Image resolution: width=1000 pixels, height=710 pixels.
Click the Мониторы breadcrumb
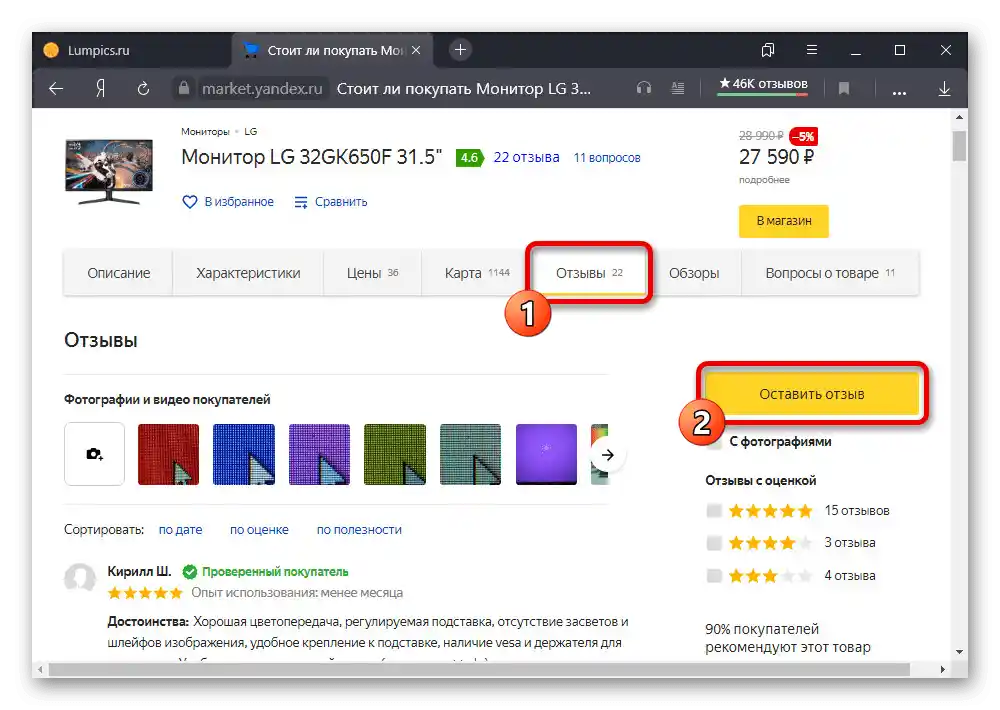205,131
